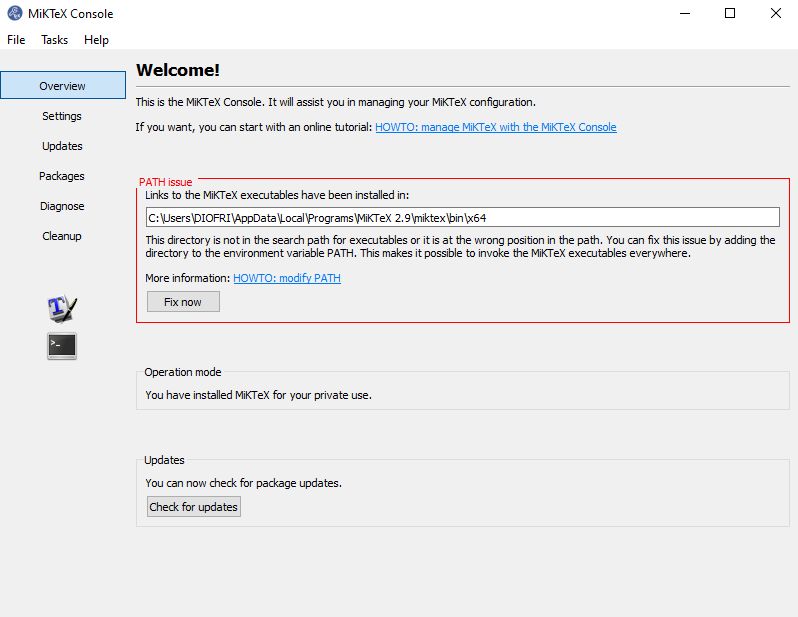
Task: Close the MiKTeX Console window
Action: pos(776,13)
